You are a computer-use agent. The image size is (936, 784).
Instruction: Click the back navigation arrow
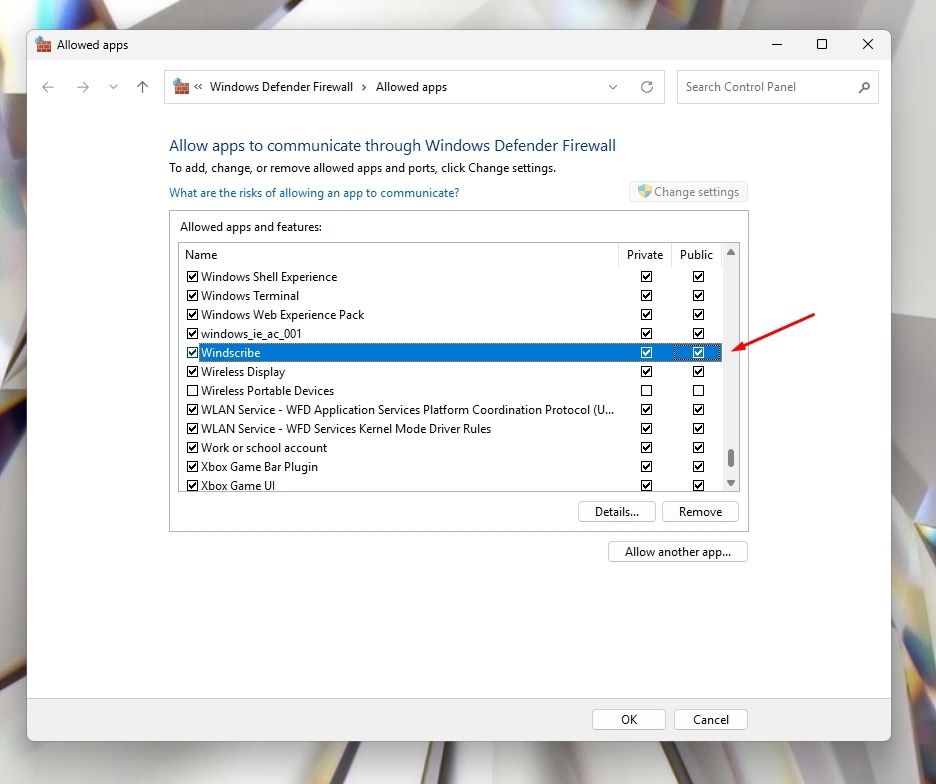coord(48,87)
